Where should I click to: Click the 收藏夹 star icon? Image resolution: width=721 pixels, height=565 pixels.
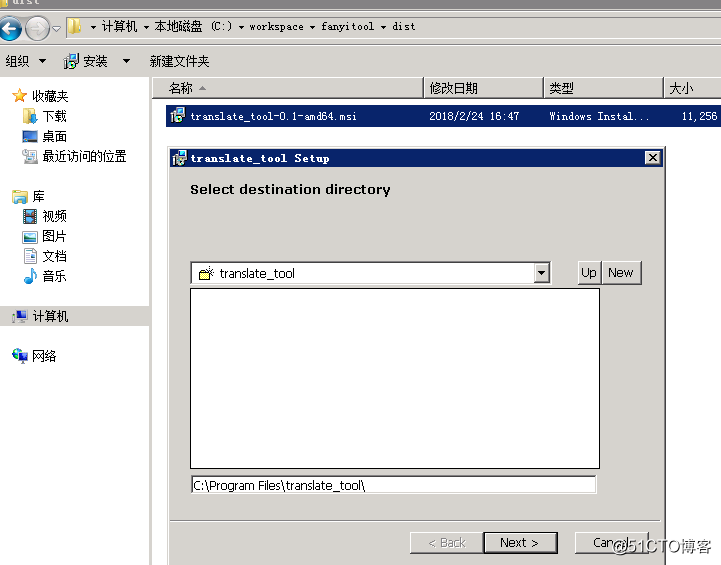[x=19, y=96]
